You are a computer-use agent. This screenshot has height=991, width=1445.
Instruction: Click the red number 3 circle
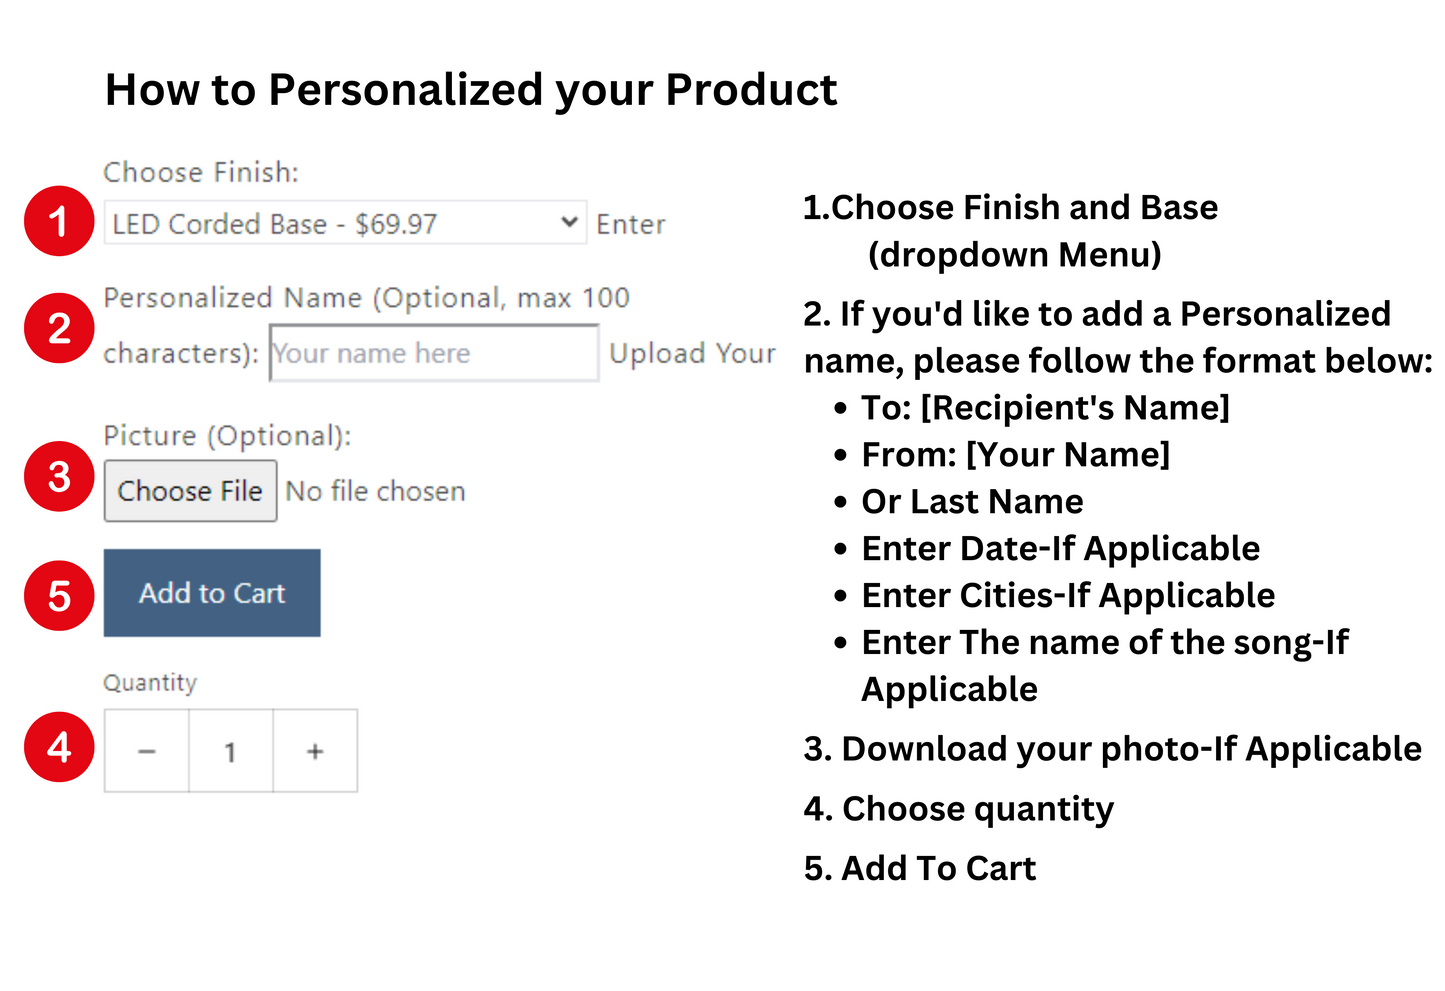click(59, 476)
